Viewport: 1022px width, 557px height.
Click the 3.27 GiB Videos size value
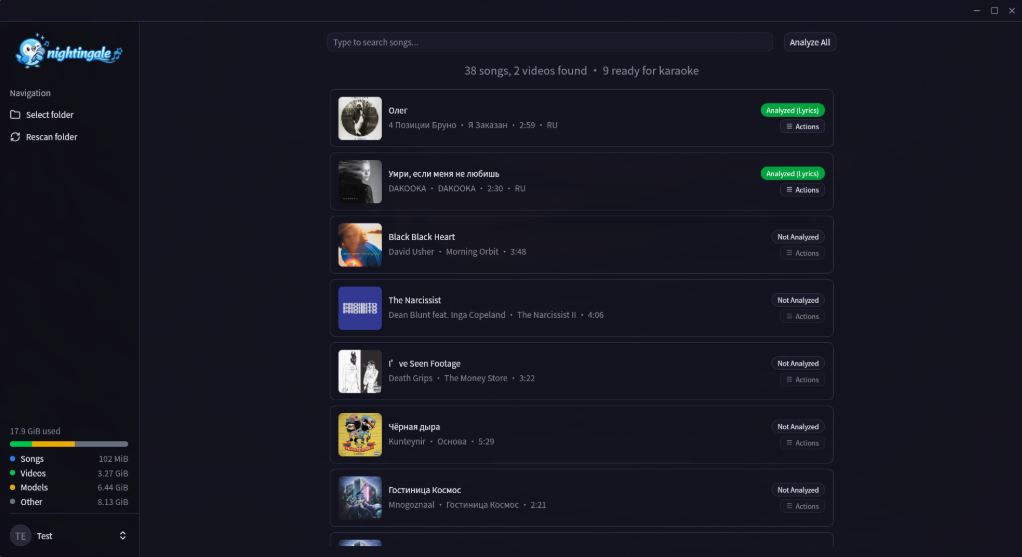coord(113,473)
